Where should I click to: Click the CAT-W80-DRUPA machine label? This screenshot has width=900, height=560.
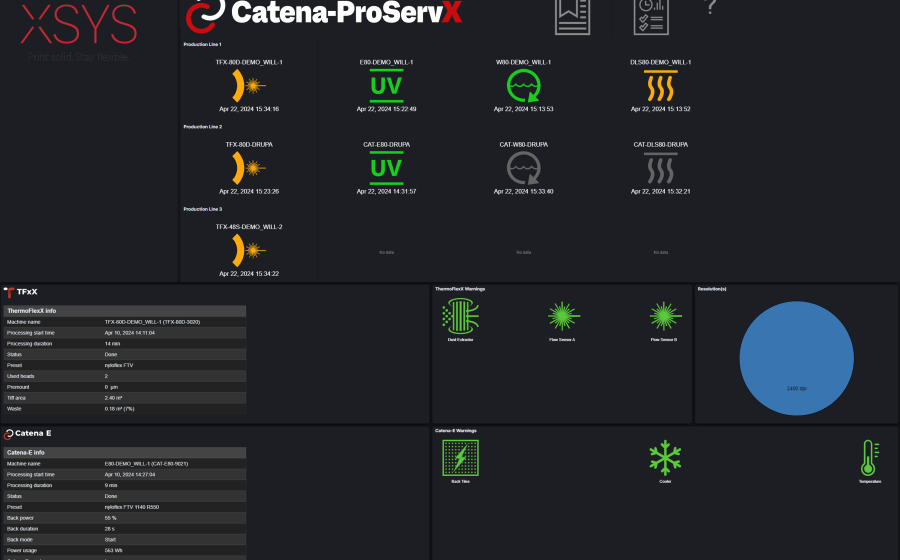[523, 145]
